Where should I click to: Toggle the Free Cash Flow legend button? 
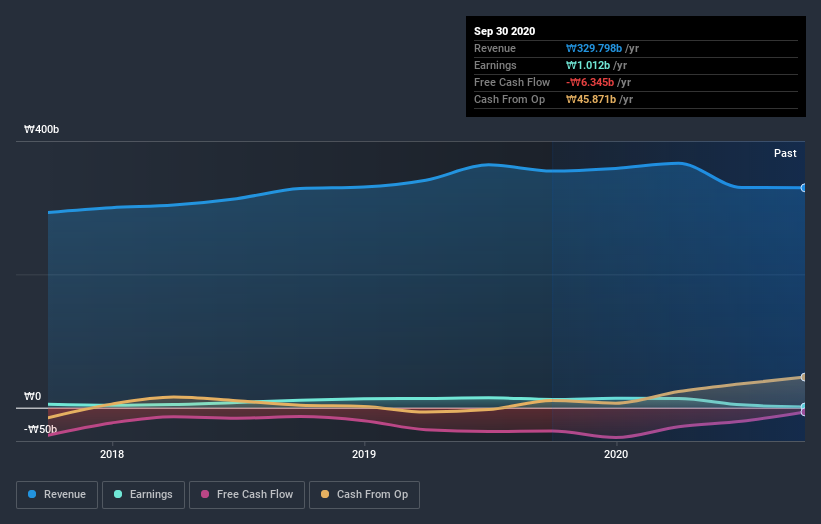(x=247, y=495)
